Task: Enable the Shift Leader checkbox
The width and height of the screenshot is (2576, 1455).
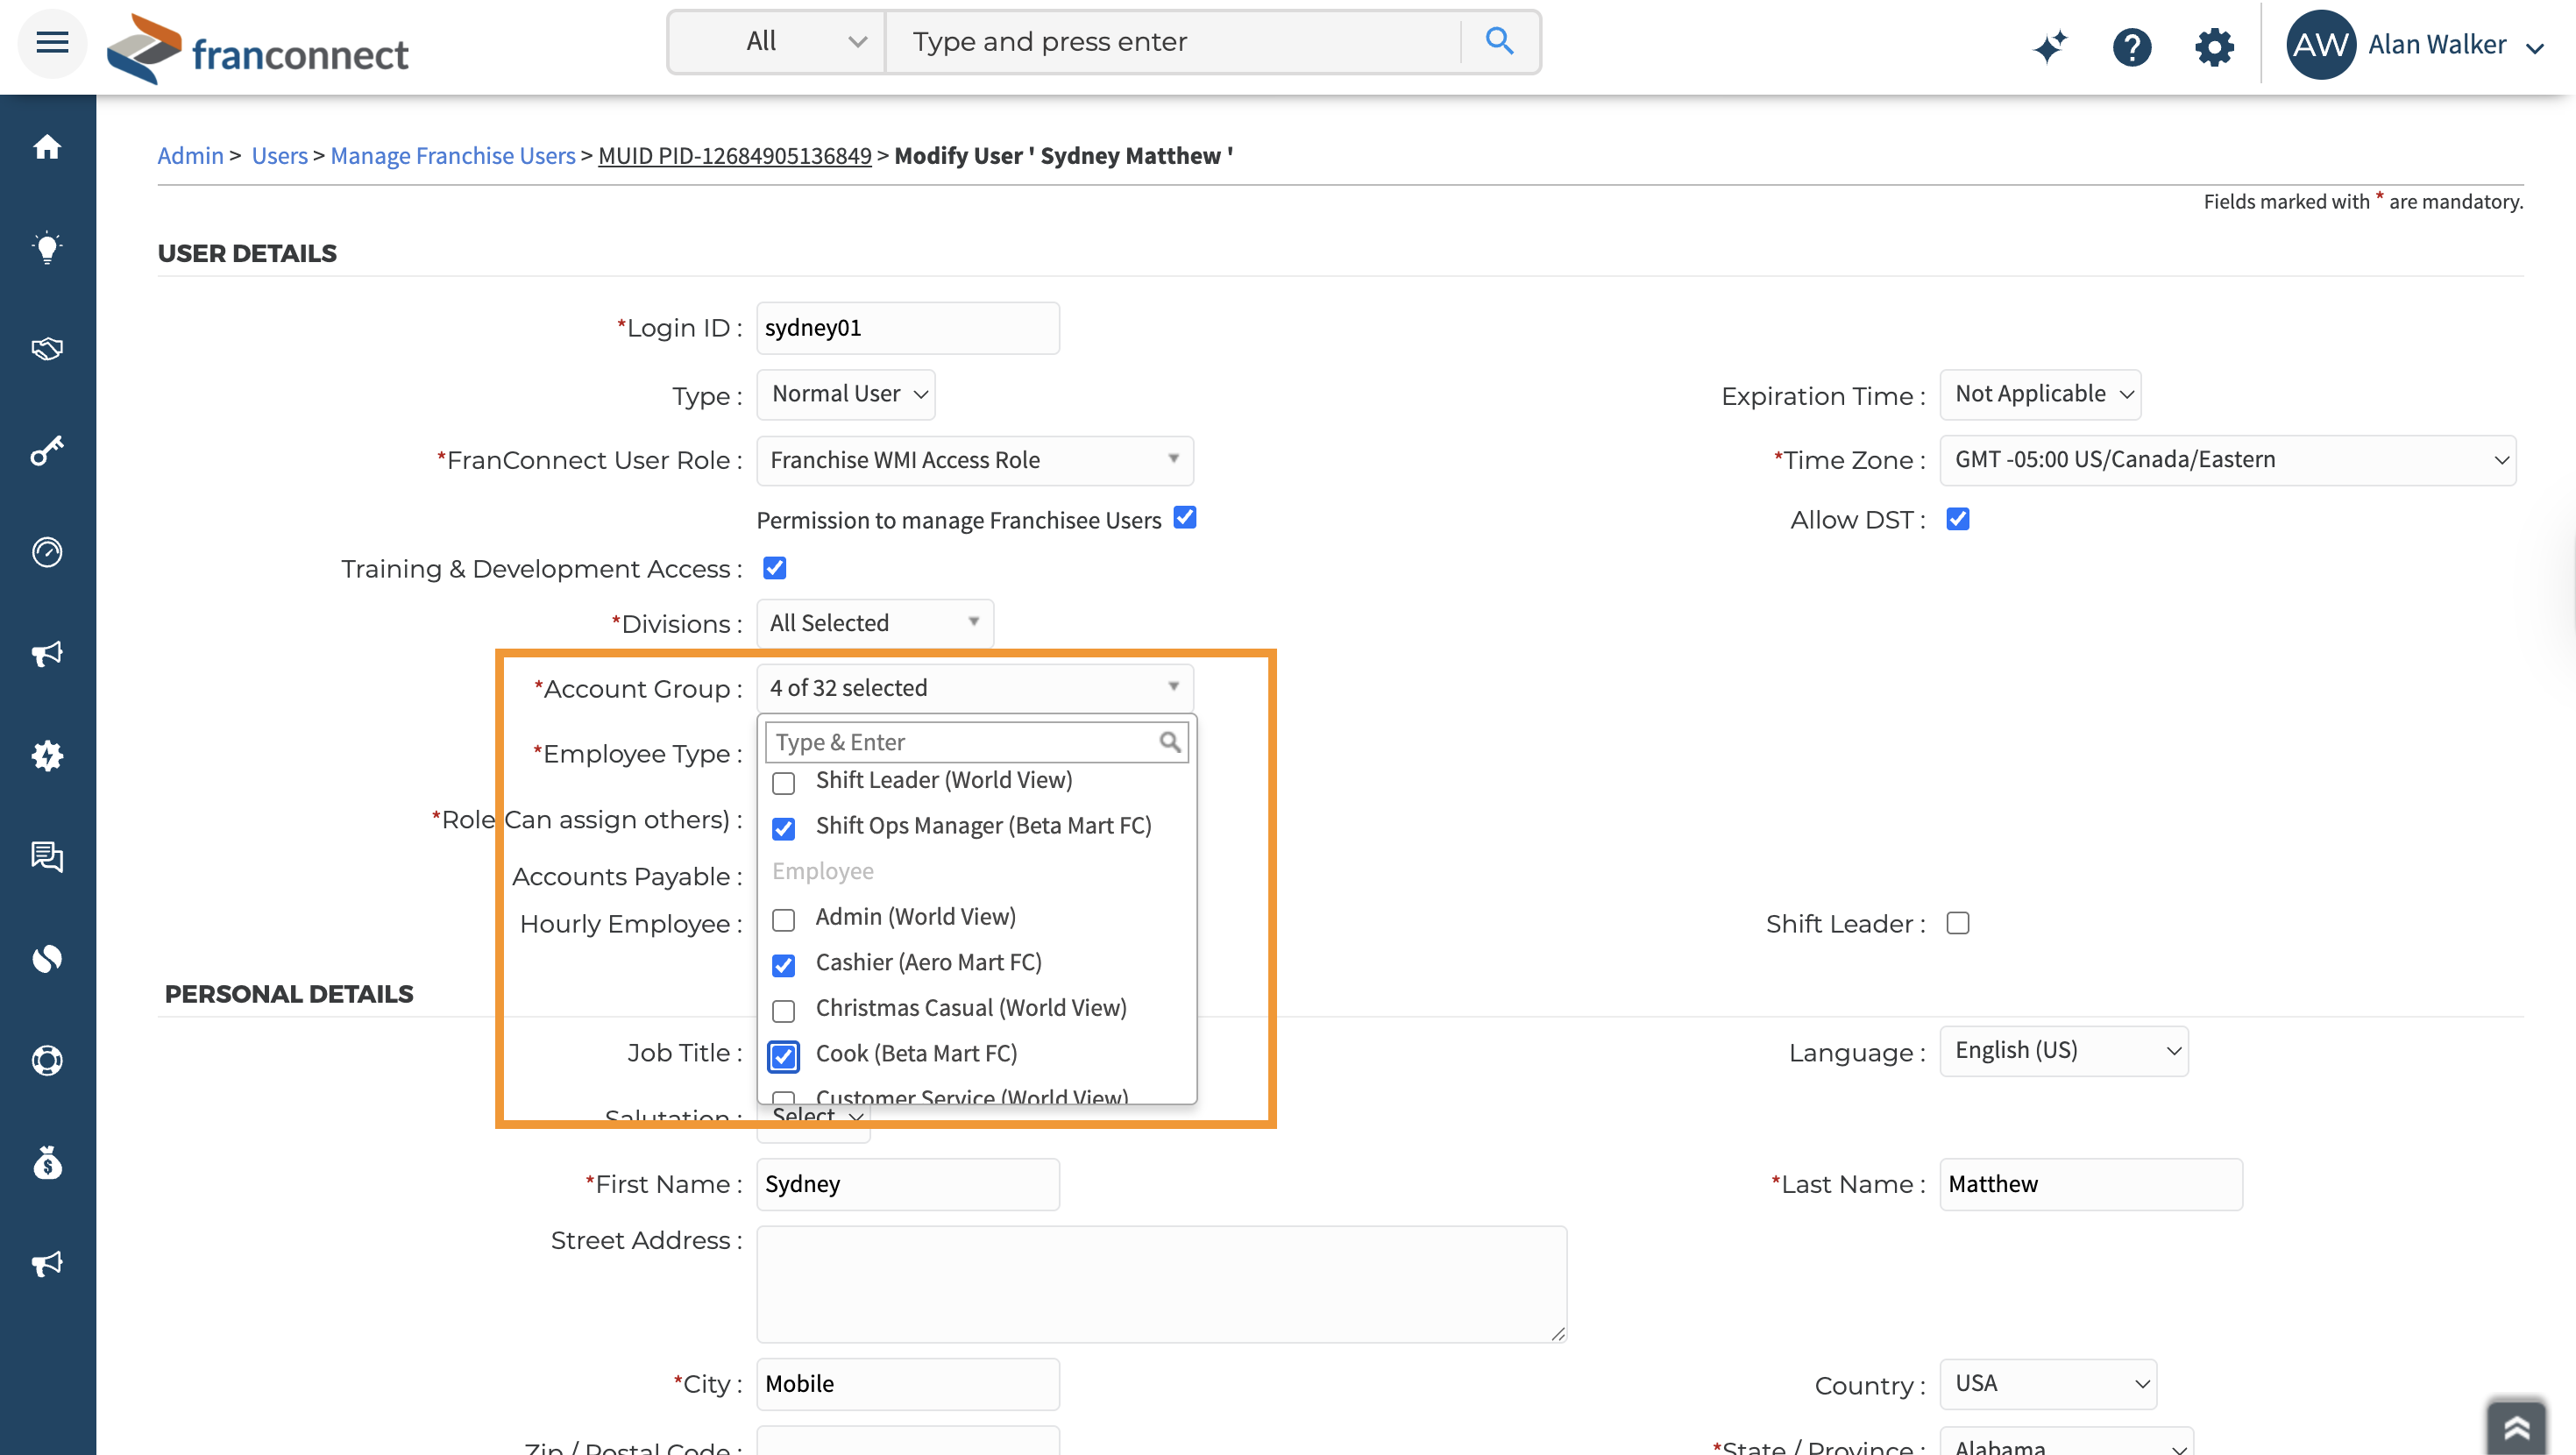Action: point(1957,923)
